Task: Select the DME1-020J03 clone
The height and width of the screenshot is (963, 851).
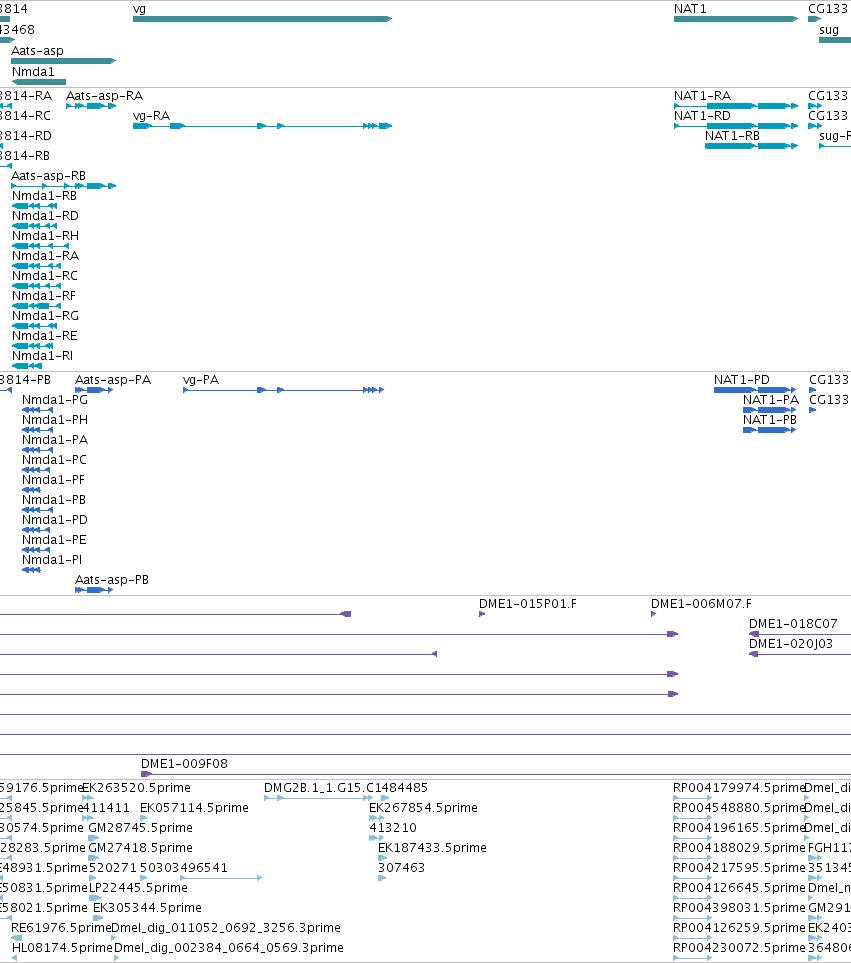Action: [799, 654]
